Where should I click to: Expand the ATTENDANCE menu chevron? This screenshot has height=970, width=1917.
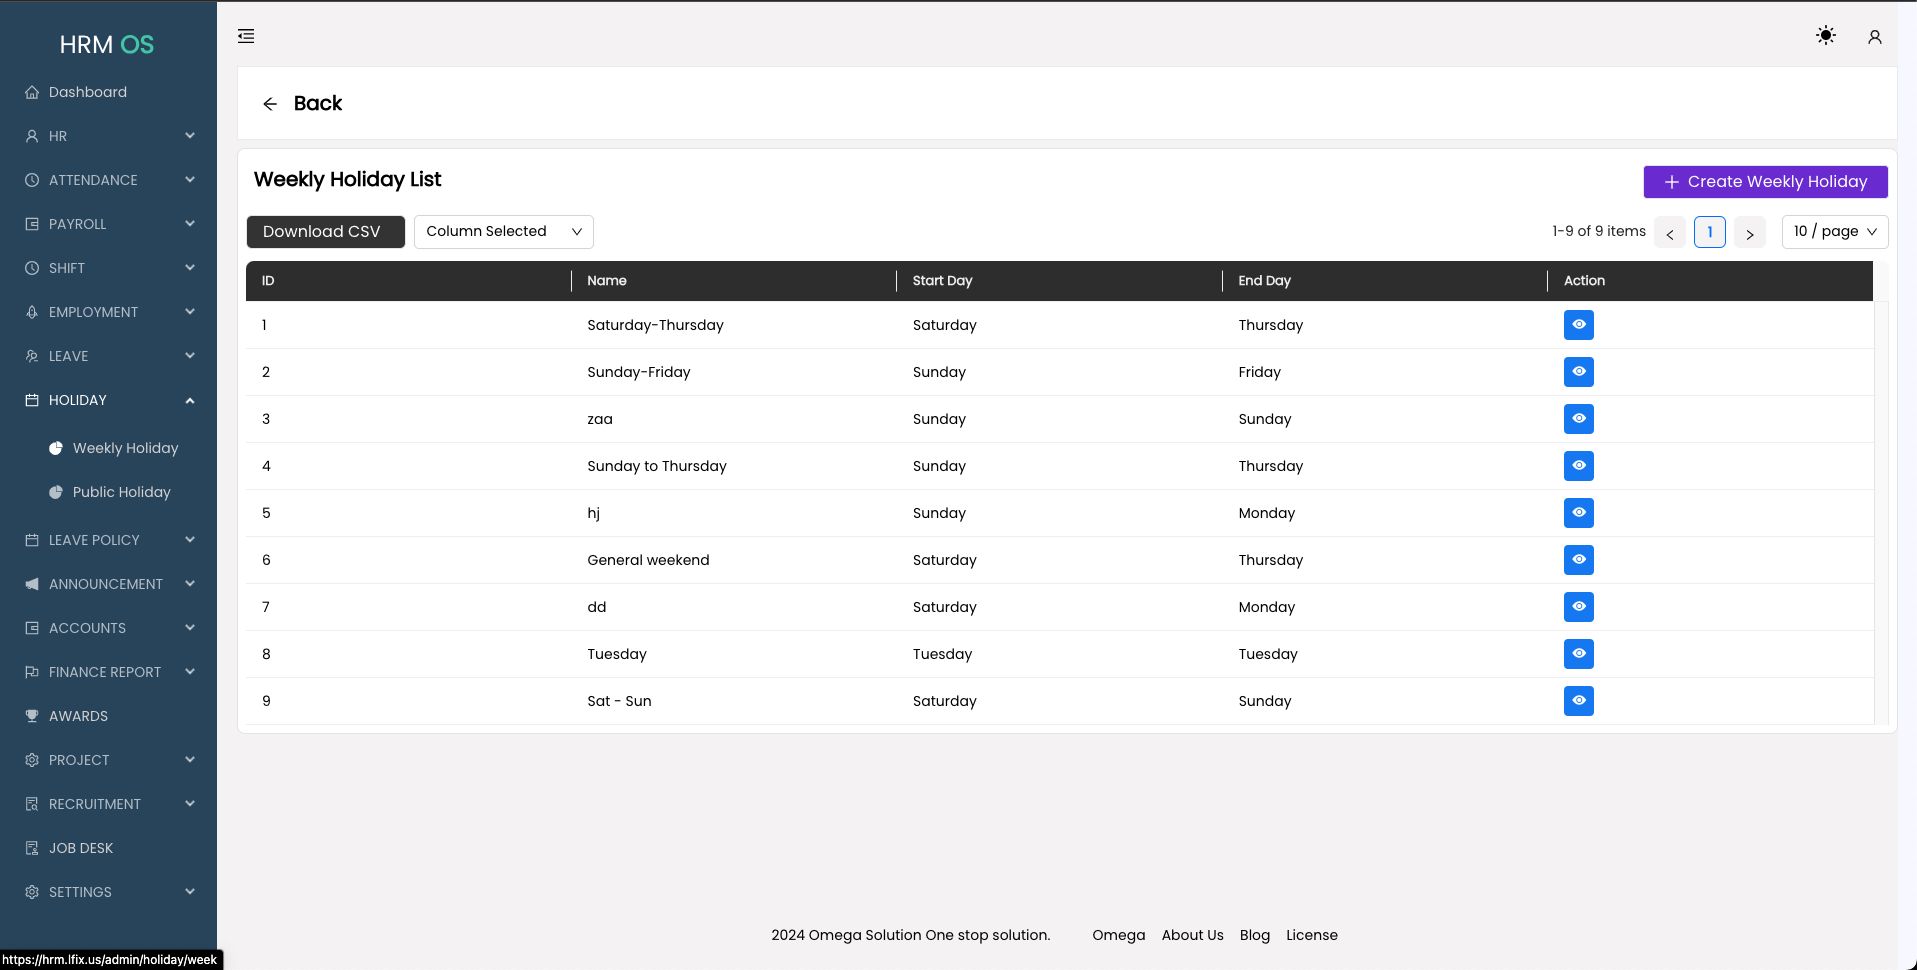point(190,180)
